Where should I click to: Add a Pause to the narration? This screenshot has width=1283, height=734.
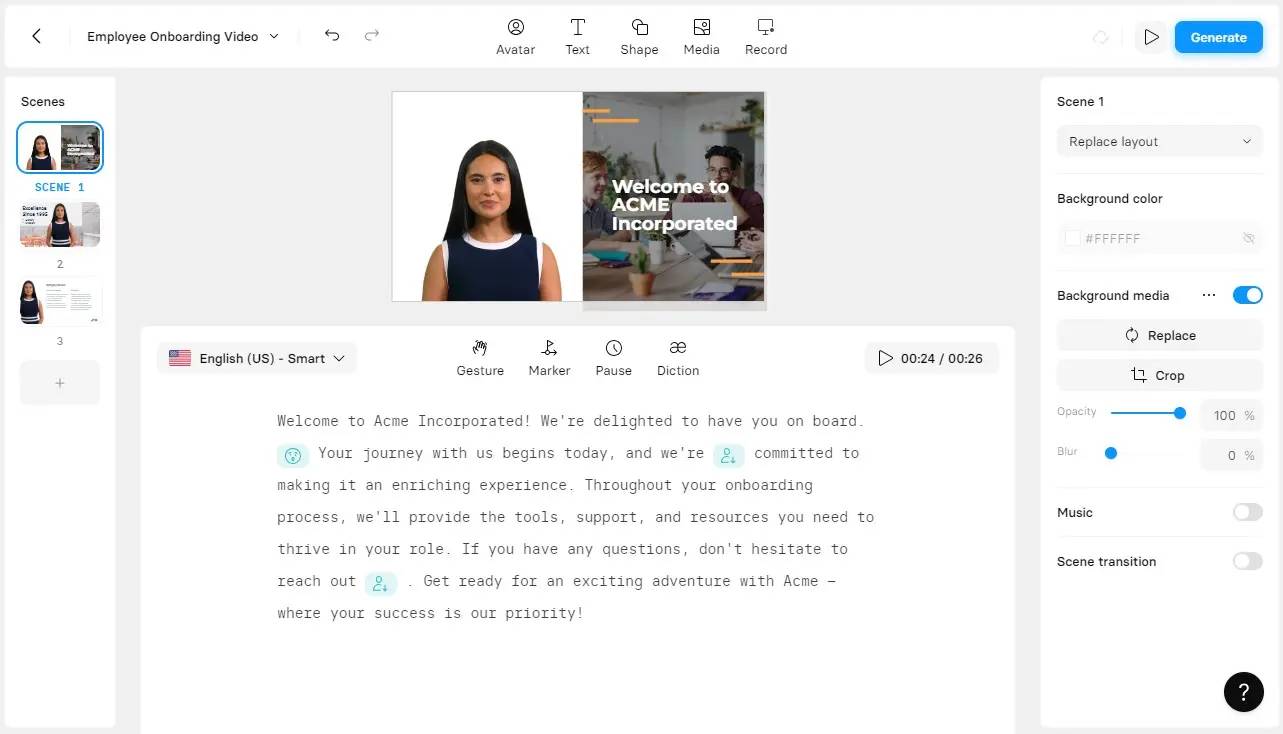pyautogui.click(x=613, y=357)
